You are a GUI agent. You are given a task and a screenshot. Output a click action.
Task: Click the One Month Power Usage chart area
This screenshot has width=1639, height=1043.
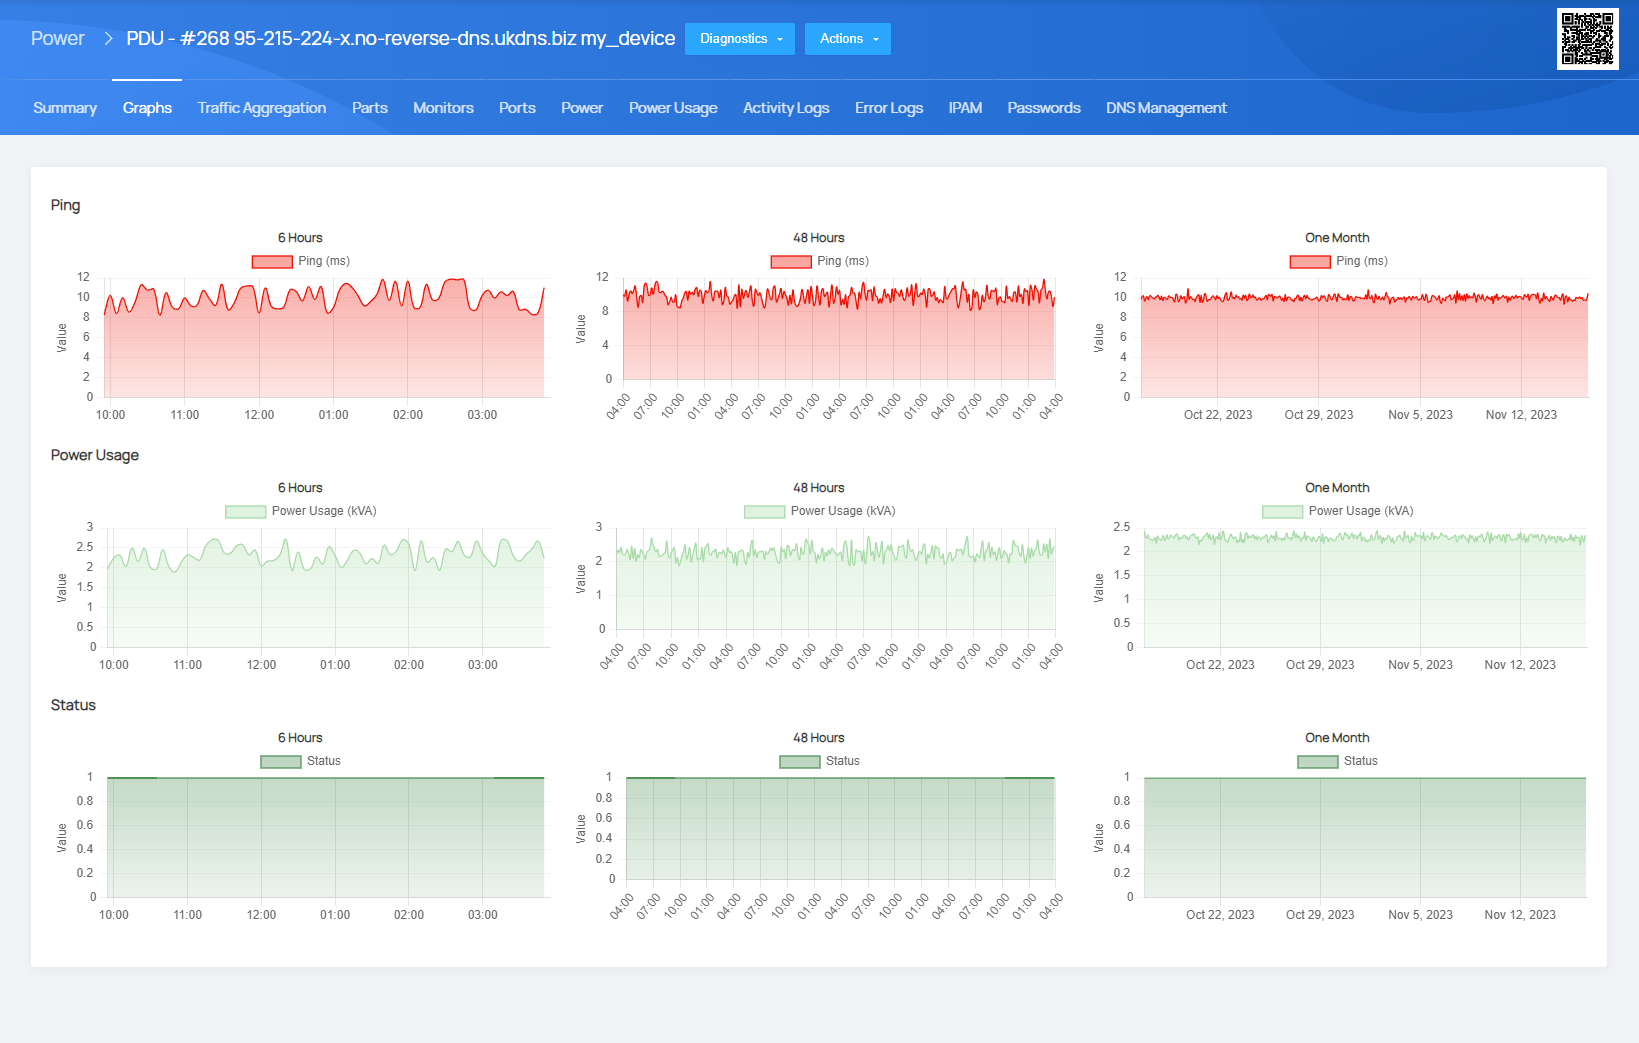(x=1365, y=587)
